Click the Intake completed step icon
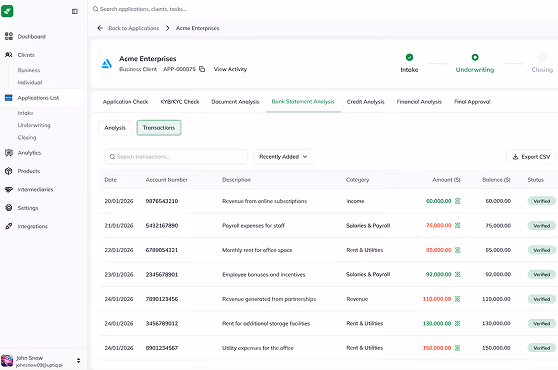The image size is (558, 370). click(x=409, y=57)
